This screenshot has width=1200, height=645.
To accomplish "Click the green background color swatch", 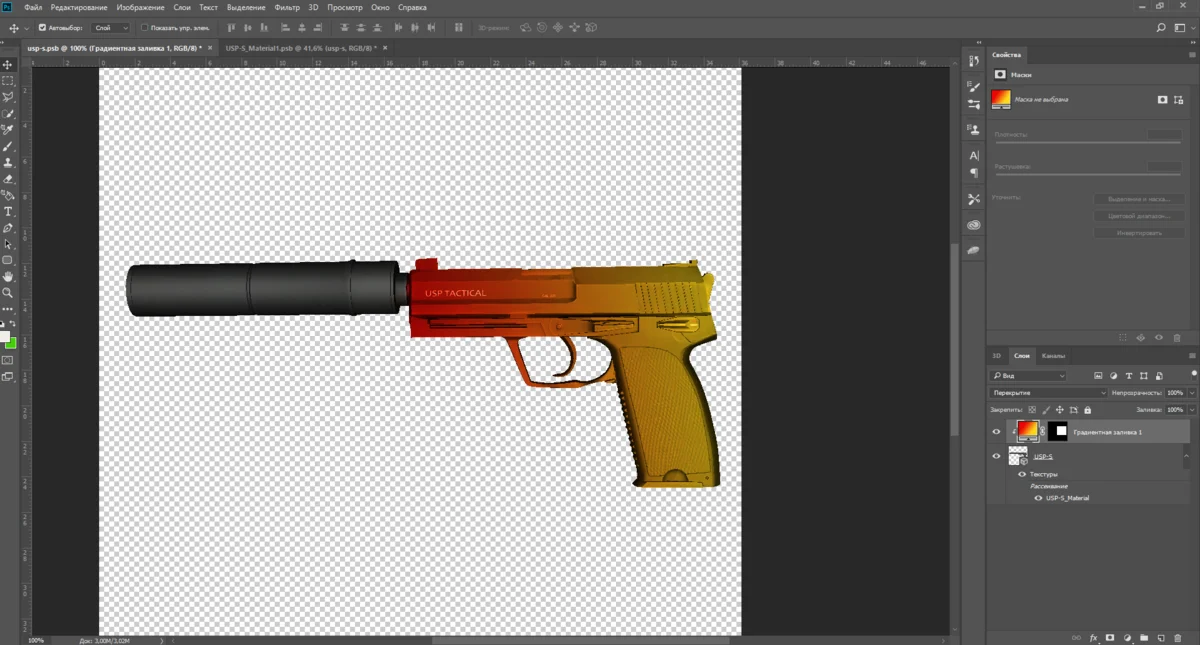I will point(11,343).
